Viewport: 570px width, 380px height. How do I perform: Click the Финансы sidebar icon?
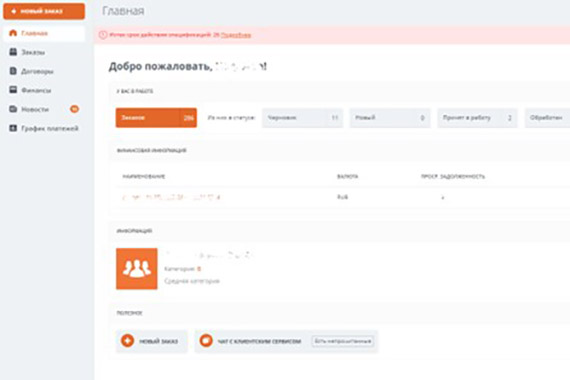tap(13, 90)
